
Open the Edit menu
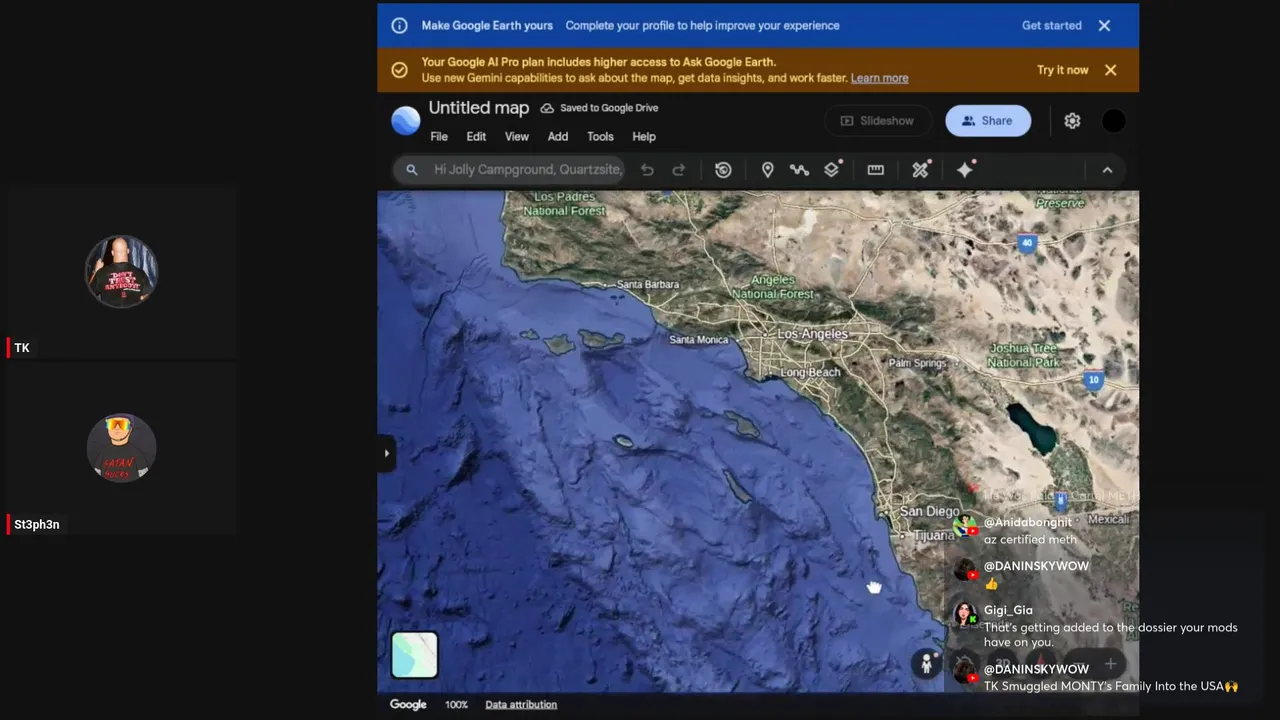tap(476, 137)
